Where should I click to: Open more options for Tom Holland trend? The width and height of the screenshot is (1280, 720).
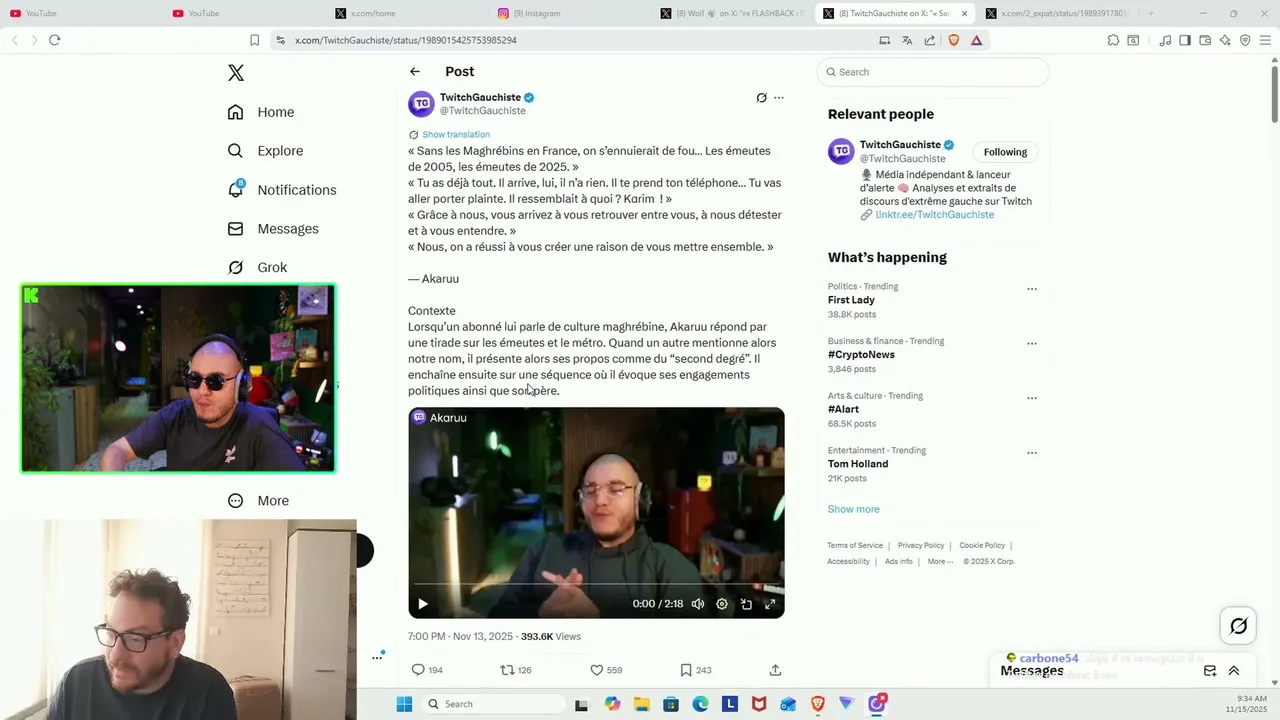click(x=1032, y=452)
